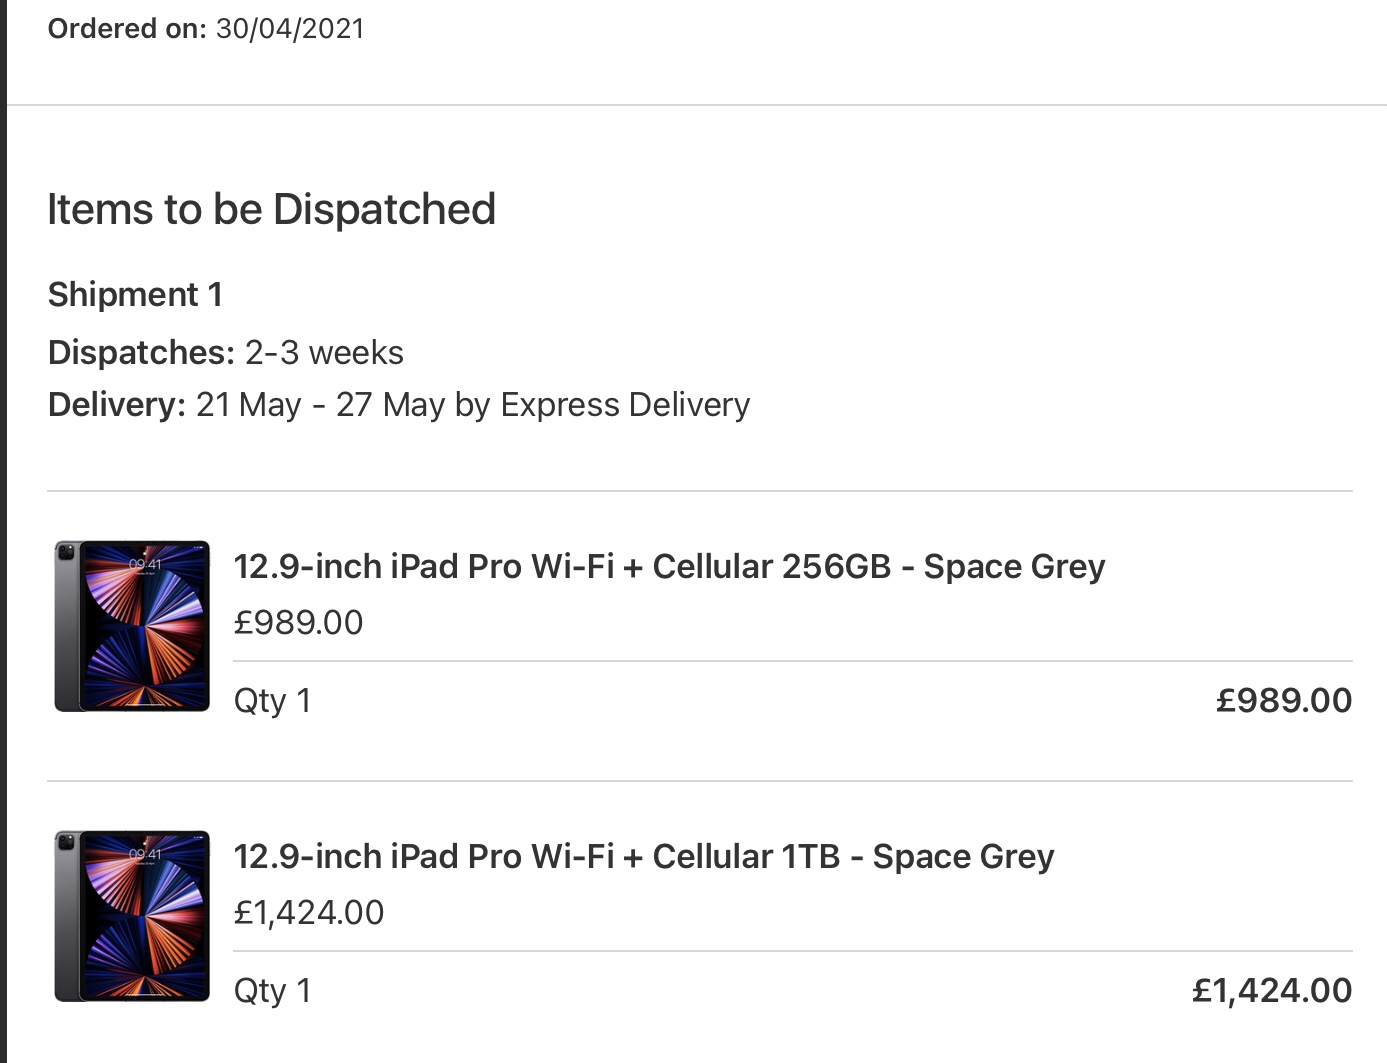Click the Ordered on label
This screenshot has width=1387, height=1063.
point(127,28)
